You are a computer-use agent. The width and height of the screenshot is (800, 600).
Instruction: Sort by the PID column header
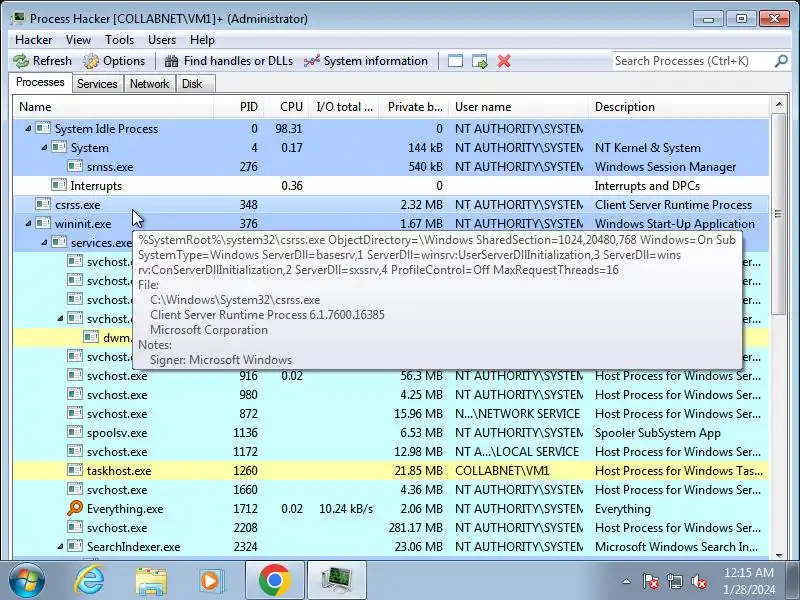[x=239, y=107]
